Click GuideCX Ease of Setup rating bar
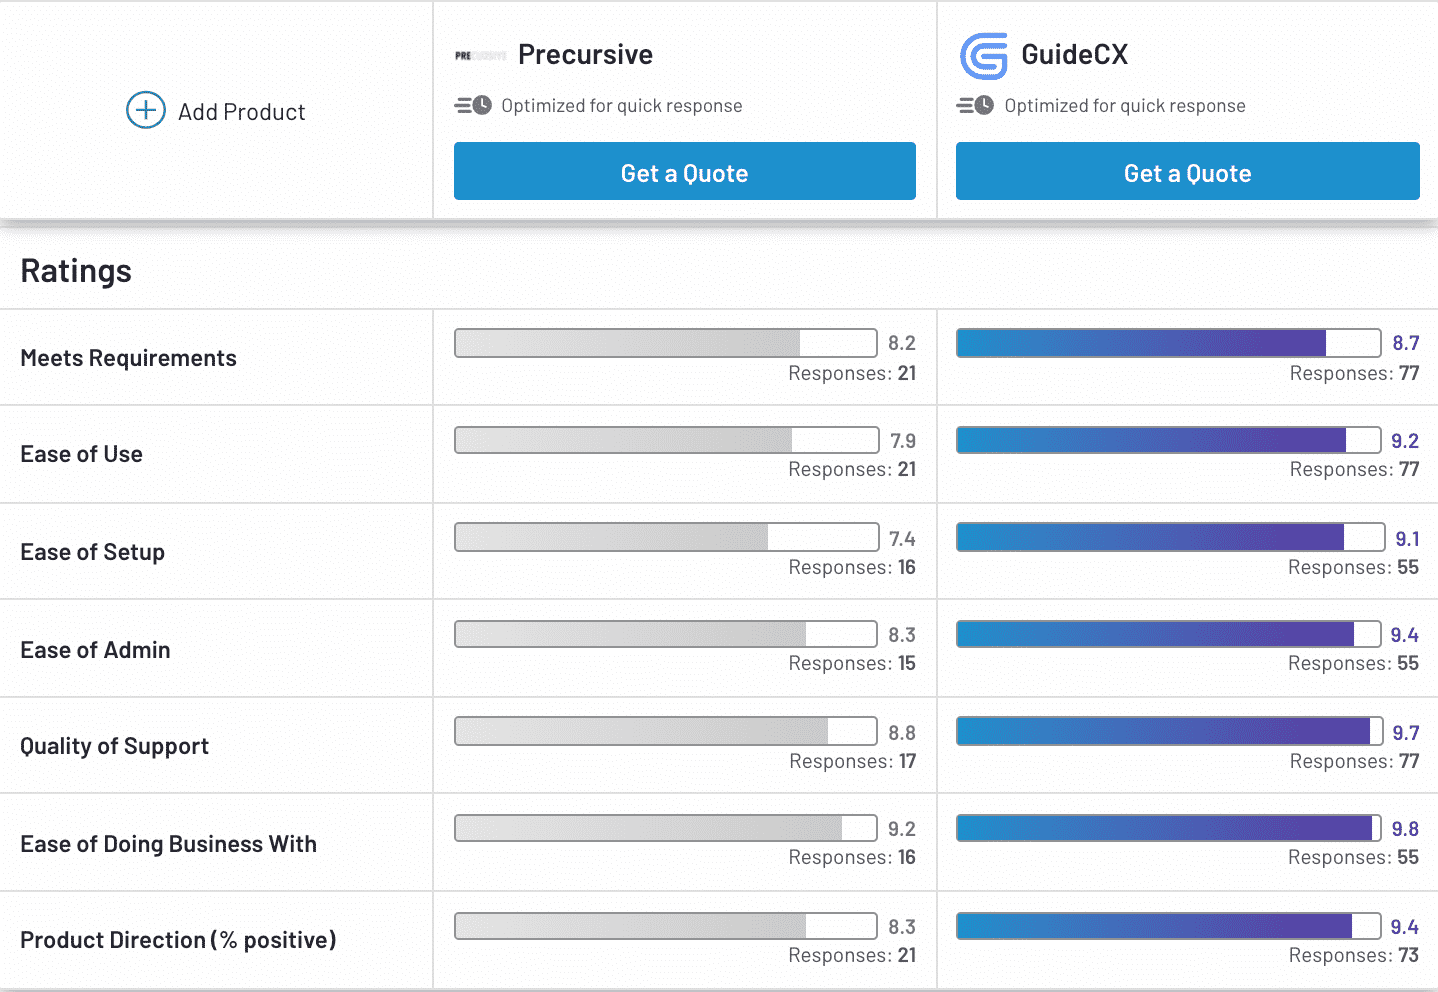This screenshot has width=1438, height=992. click(1171, 537)
